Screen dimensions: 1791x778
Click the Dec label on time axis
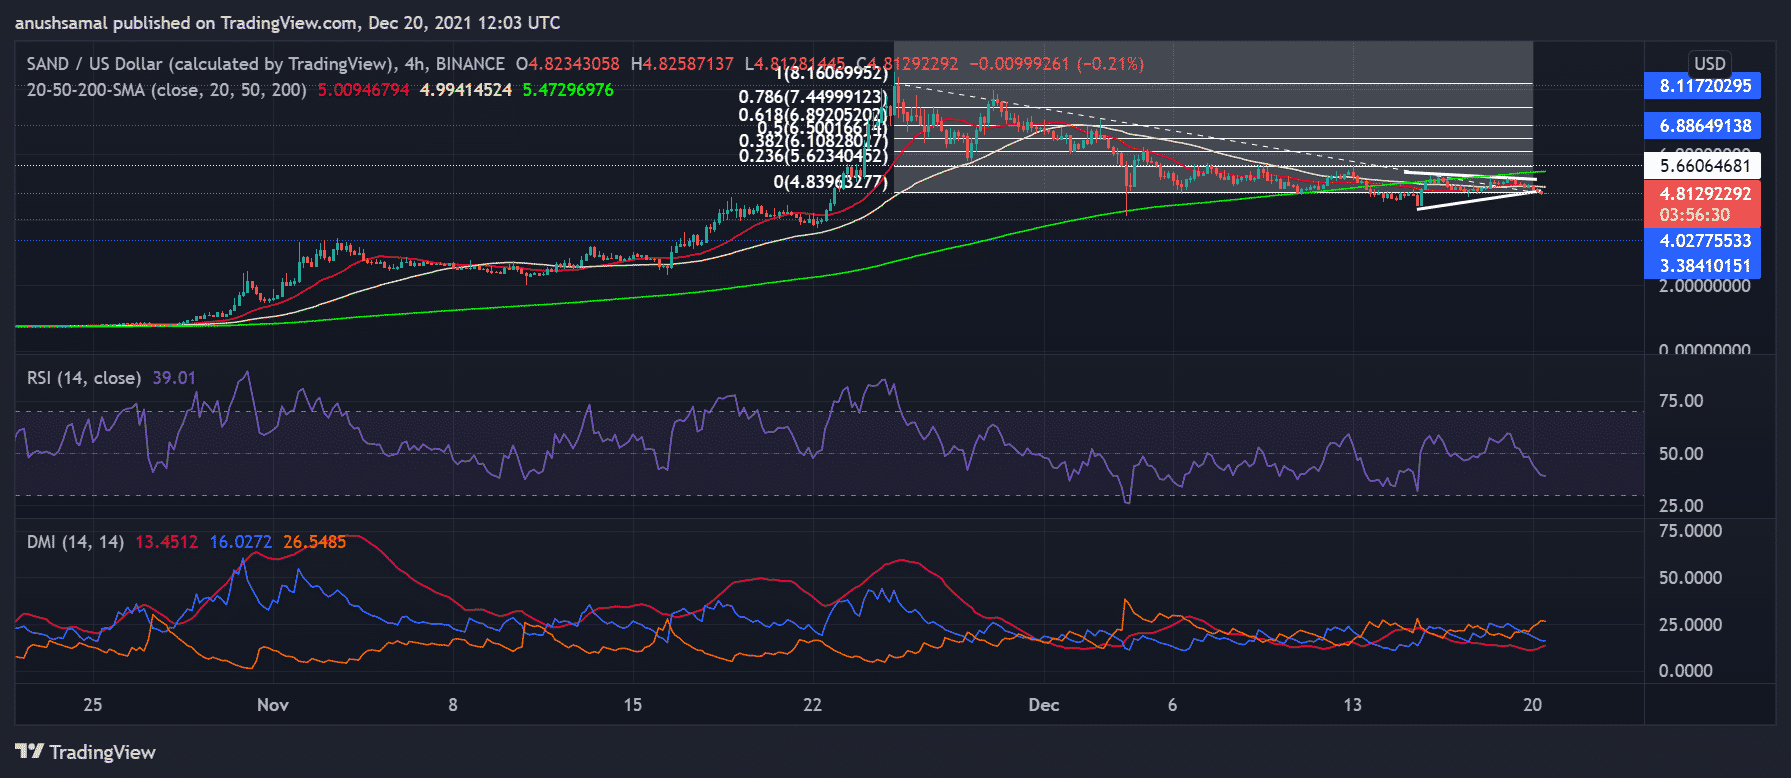pos(1043,705)
